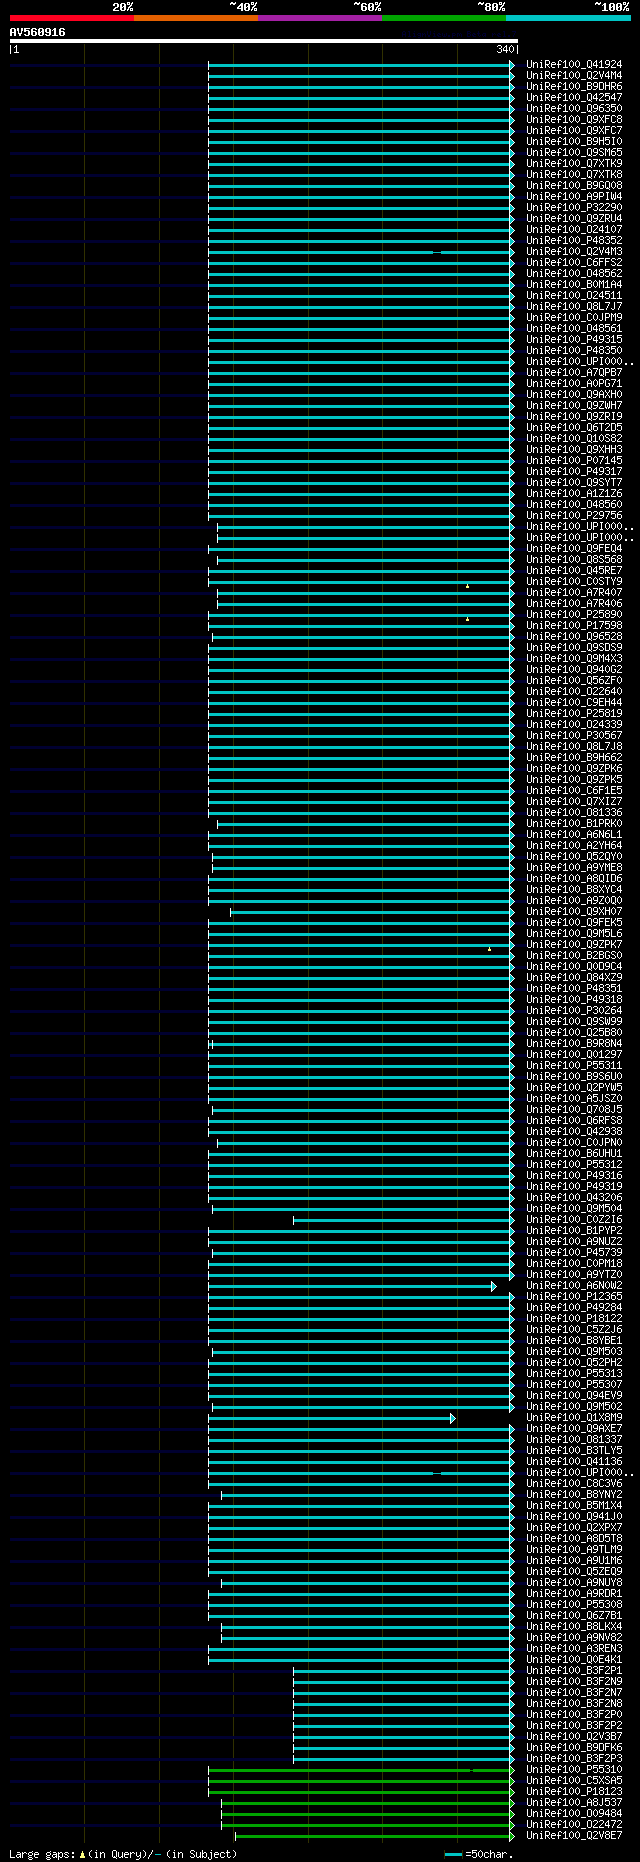The height and width of the screenshot is (1862, 640).
Task: Open the UniRef100_B3F2P1 entry
Action: (574, 1670)
